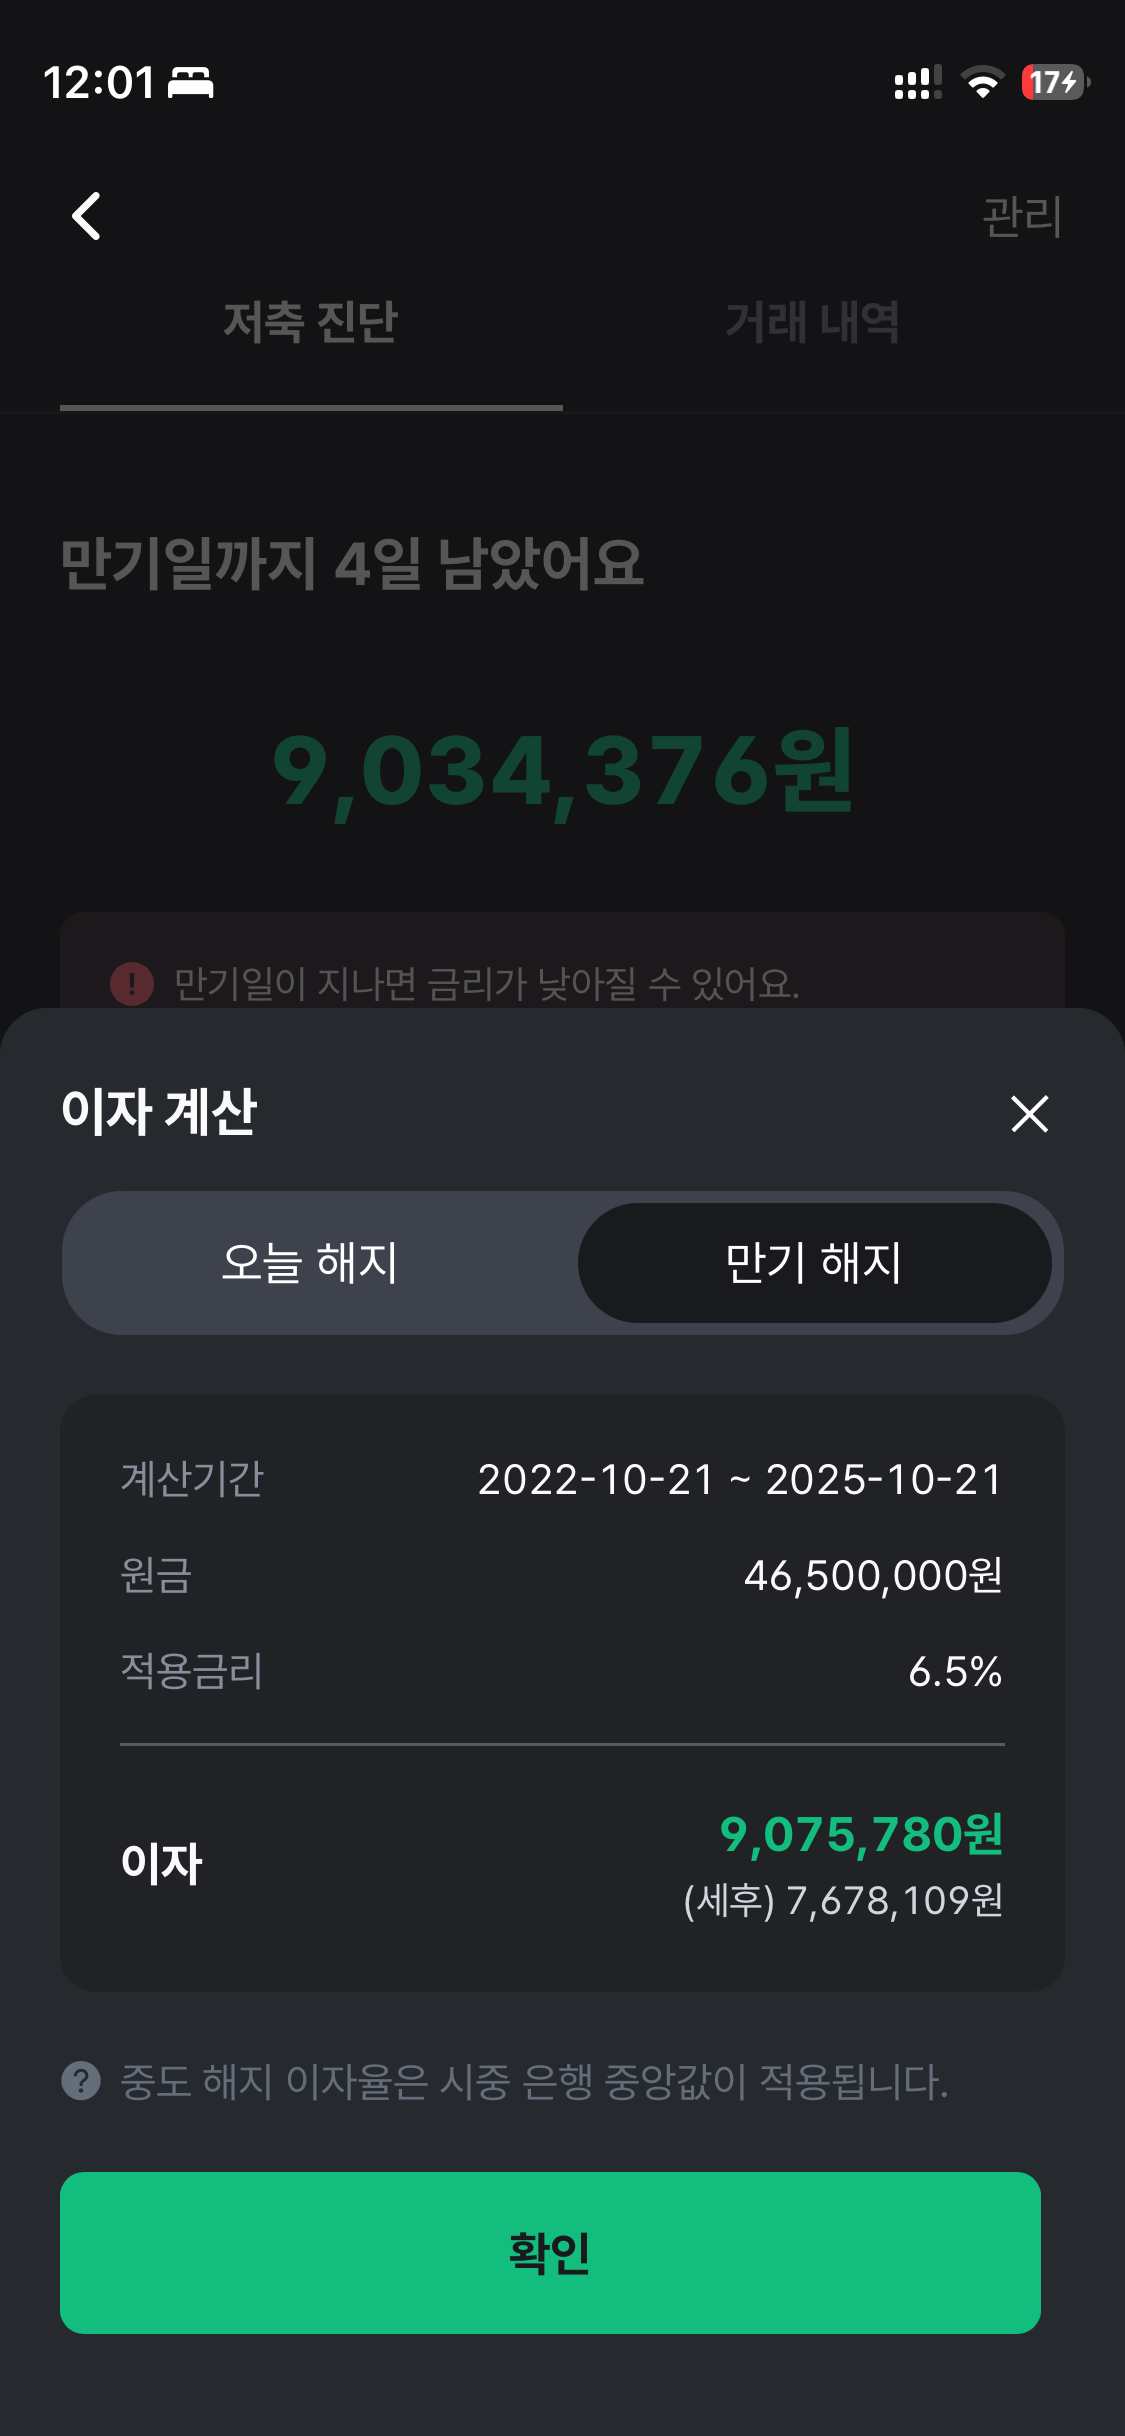Tap the cellular signal icon

[x=917, y=83]
